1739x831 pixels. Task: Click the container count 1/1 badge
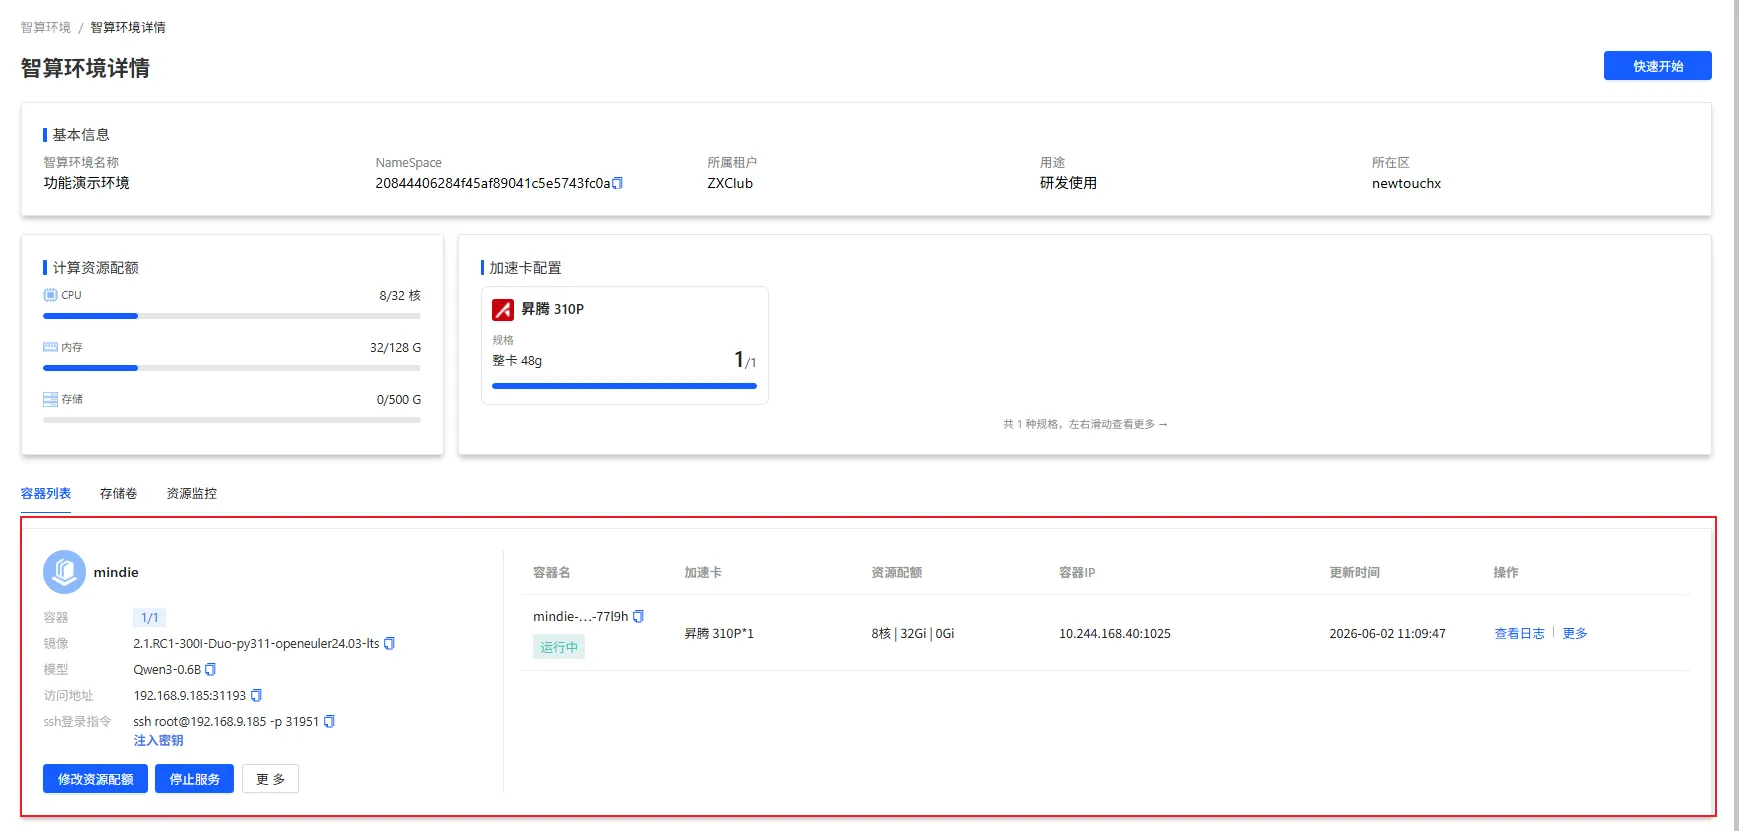pos(149,618)
